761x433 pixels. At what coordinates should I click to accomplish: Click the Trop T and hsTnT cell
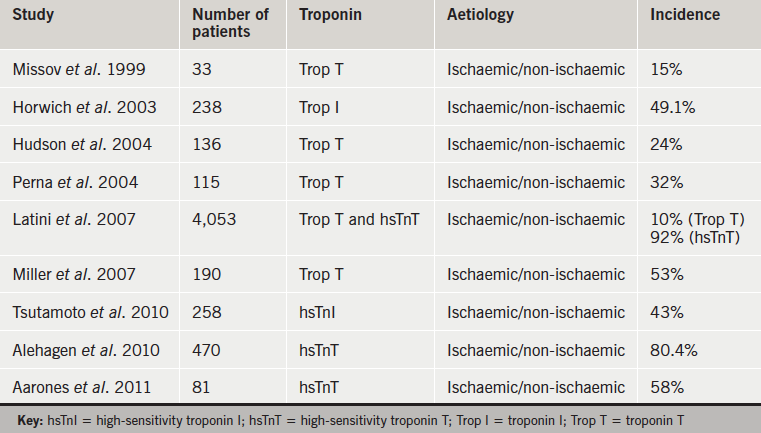pos(358,218)
